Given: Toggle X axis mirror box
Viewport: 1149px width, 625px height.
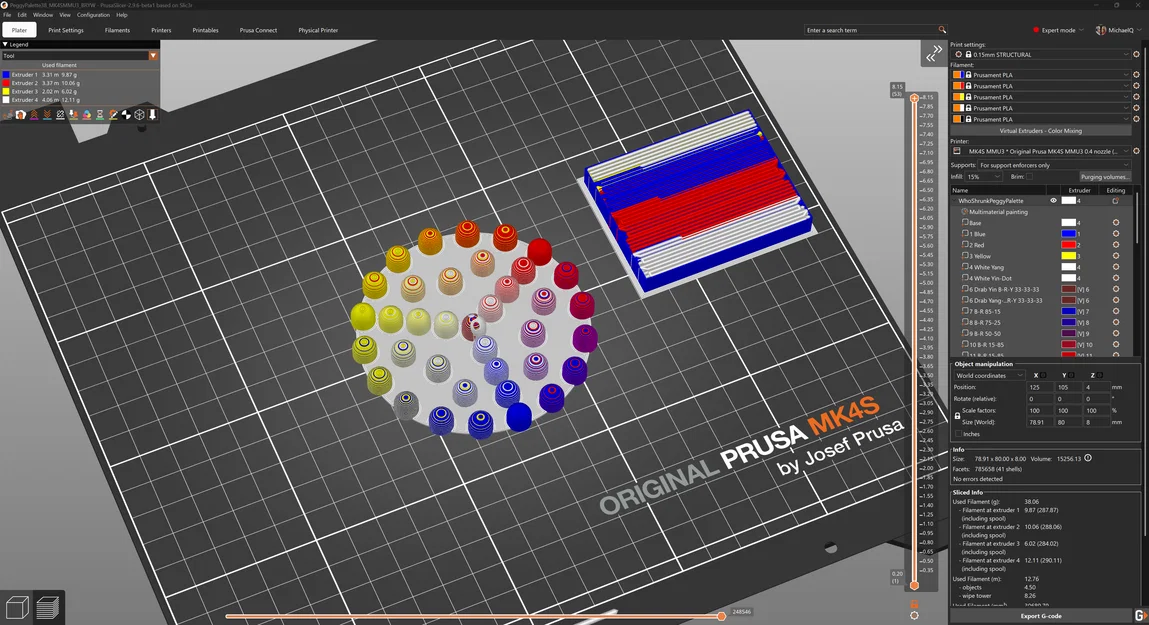Looking at the screenshot, I should (1043, 375).
